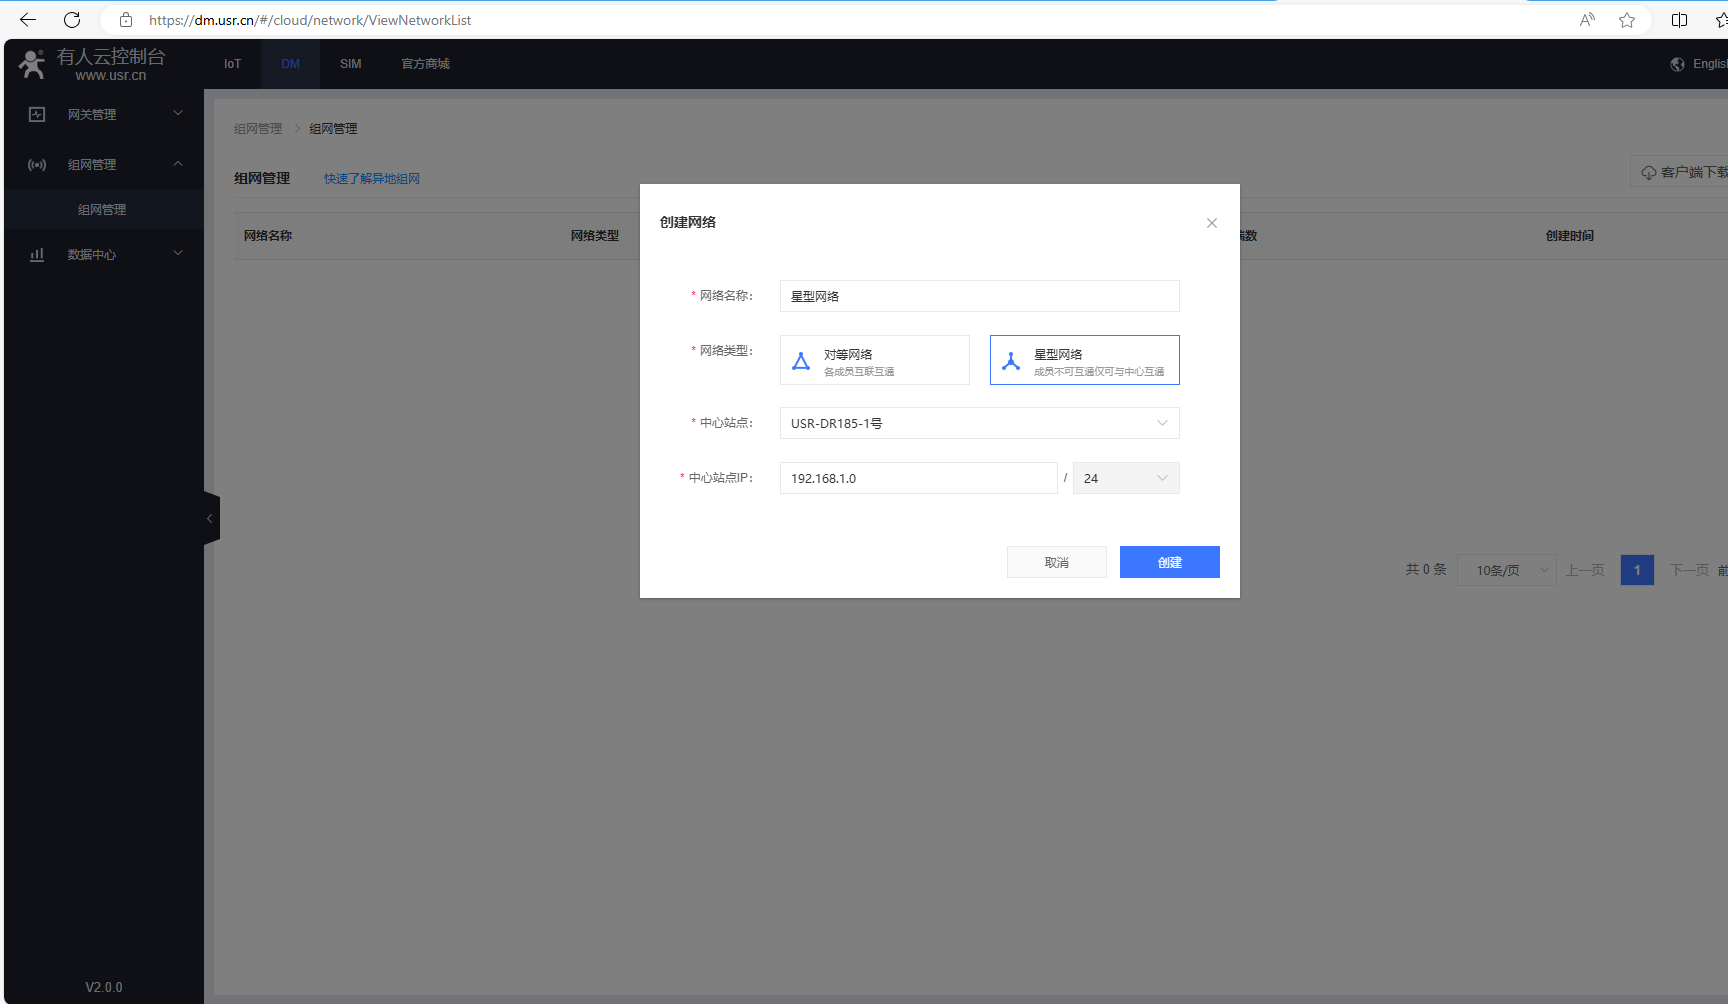Open the 中心站点 dropdown USR-DR185-1号

tap(979, 423)
